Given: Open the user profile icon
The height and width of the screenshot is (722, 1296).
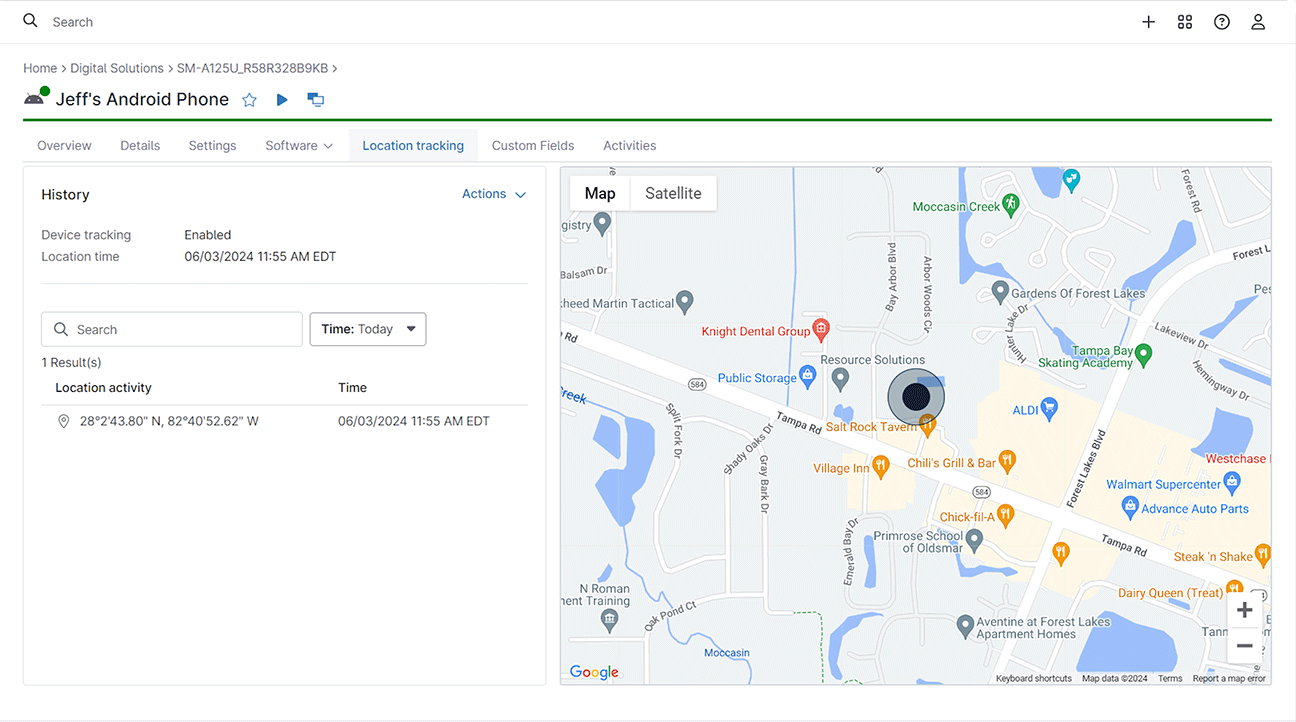Looking at the screenshot, I should 1258,21.
